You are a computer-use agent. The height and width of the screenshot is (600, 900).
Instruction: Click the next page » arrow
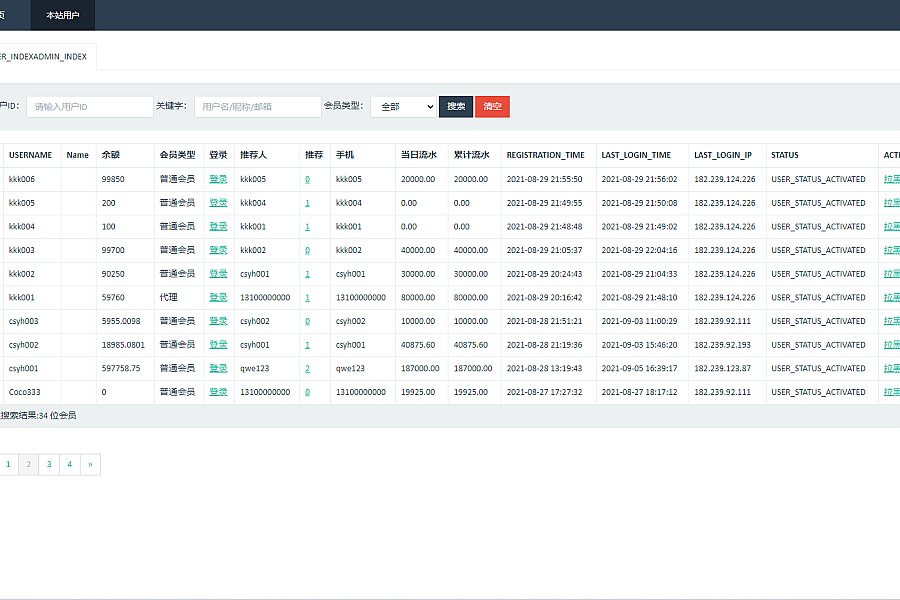[90, 464]
